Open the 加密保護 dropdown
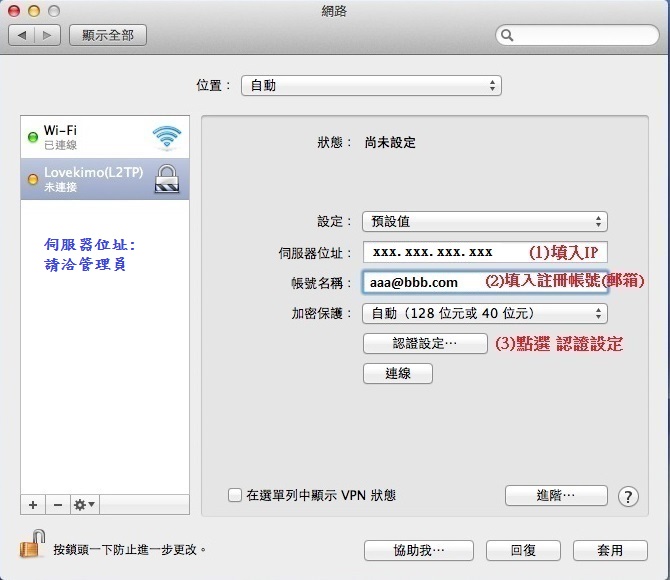 point(485,313)
